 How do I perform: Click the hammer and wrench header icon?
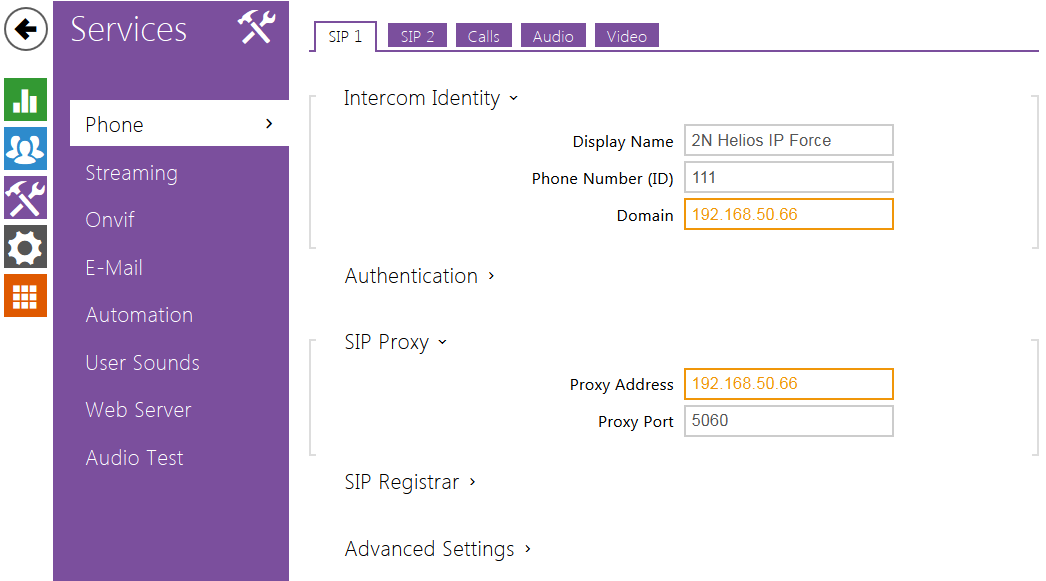(x=256, y=27)
